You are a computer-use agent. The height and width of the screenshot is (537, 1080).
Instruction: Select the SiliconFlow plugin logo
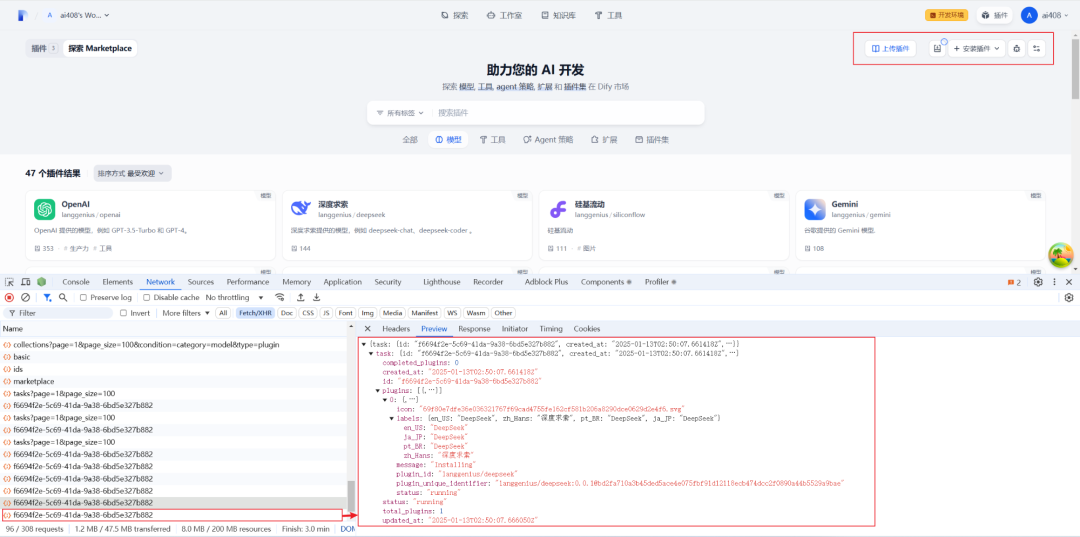click(558, 209)
